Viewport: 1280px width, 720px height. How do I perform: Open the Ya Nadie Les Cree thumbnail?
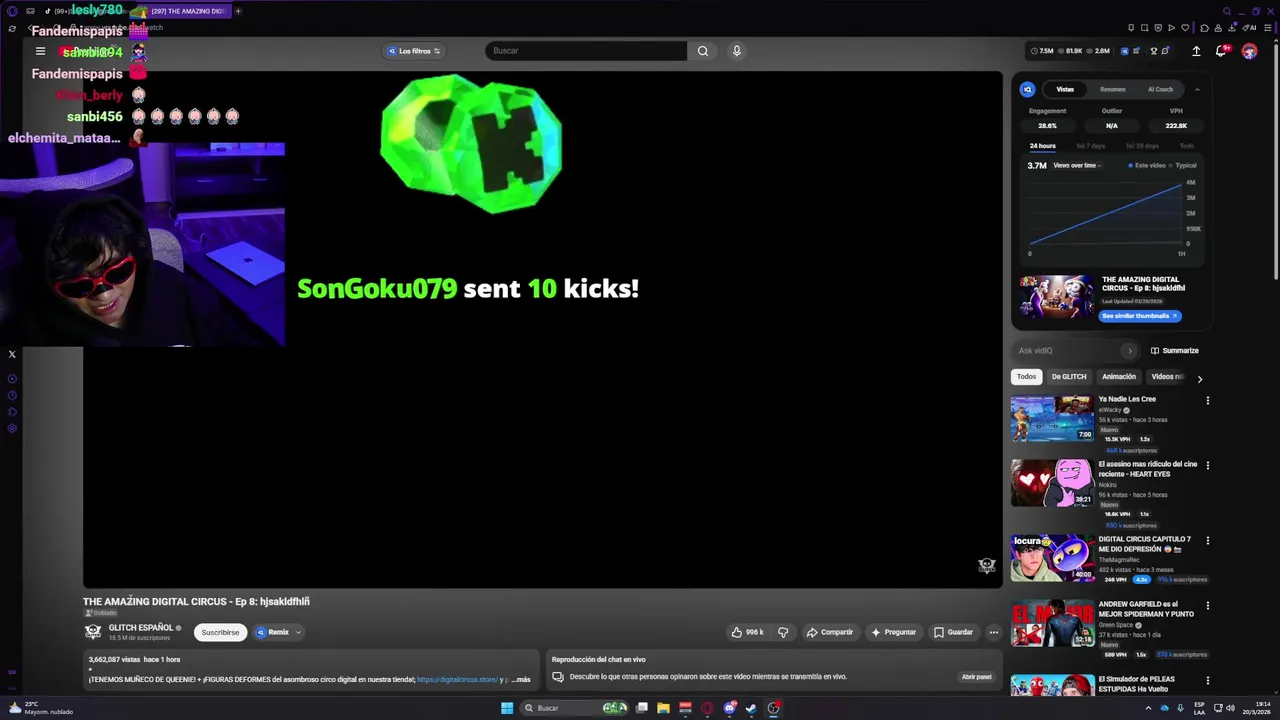click(1052, 419)
